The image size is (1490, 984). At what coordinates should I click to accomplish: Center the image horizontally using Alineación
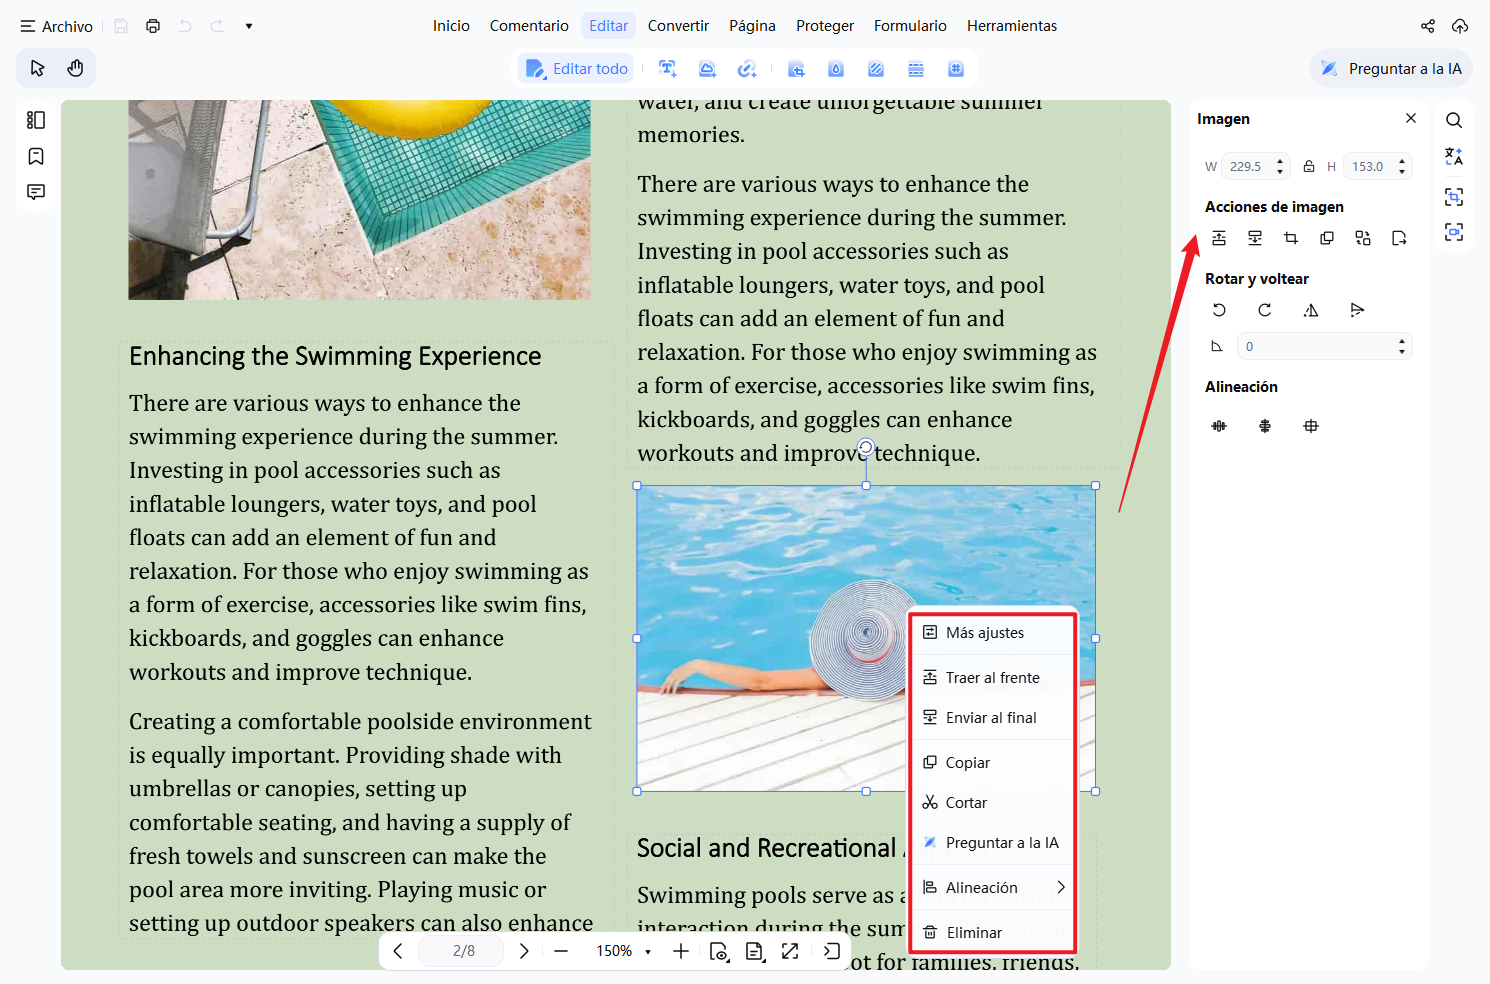pyautogui.click(x=1219, y=425)
